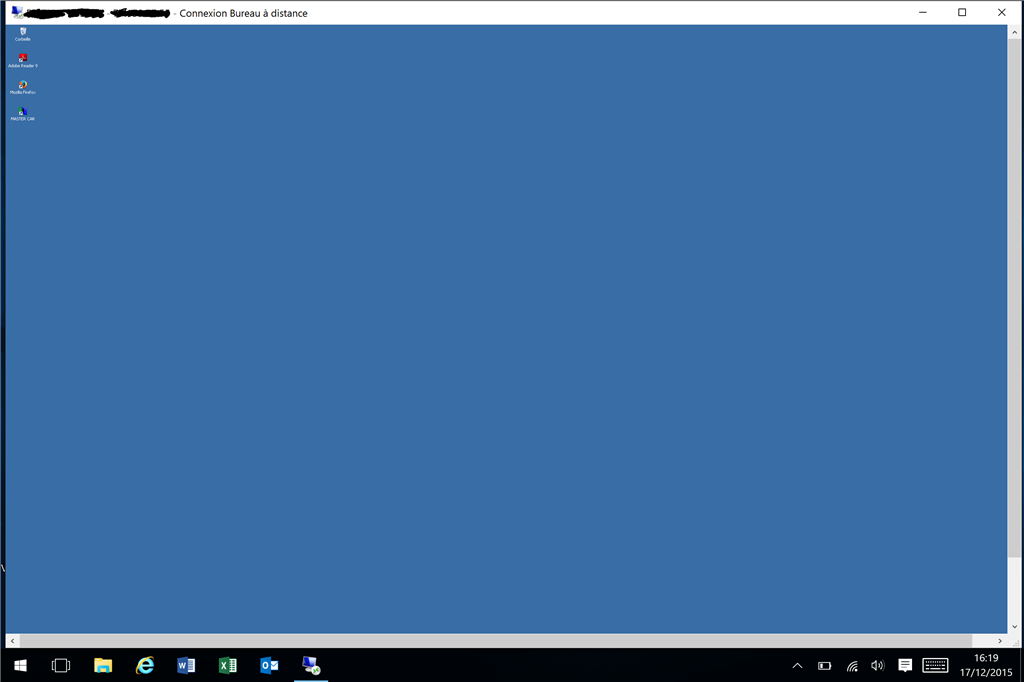Open the battery status tray icon
This screenshot has width=1024, height=682.
click(x=824, y=666)
